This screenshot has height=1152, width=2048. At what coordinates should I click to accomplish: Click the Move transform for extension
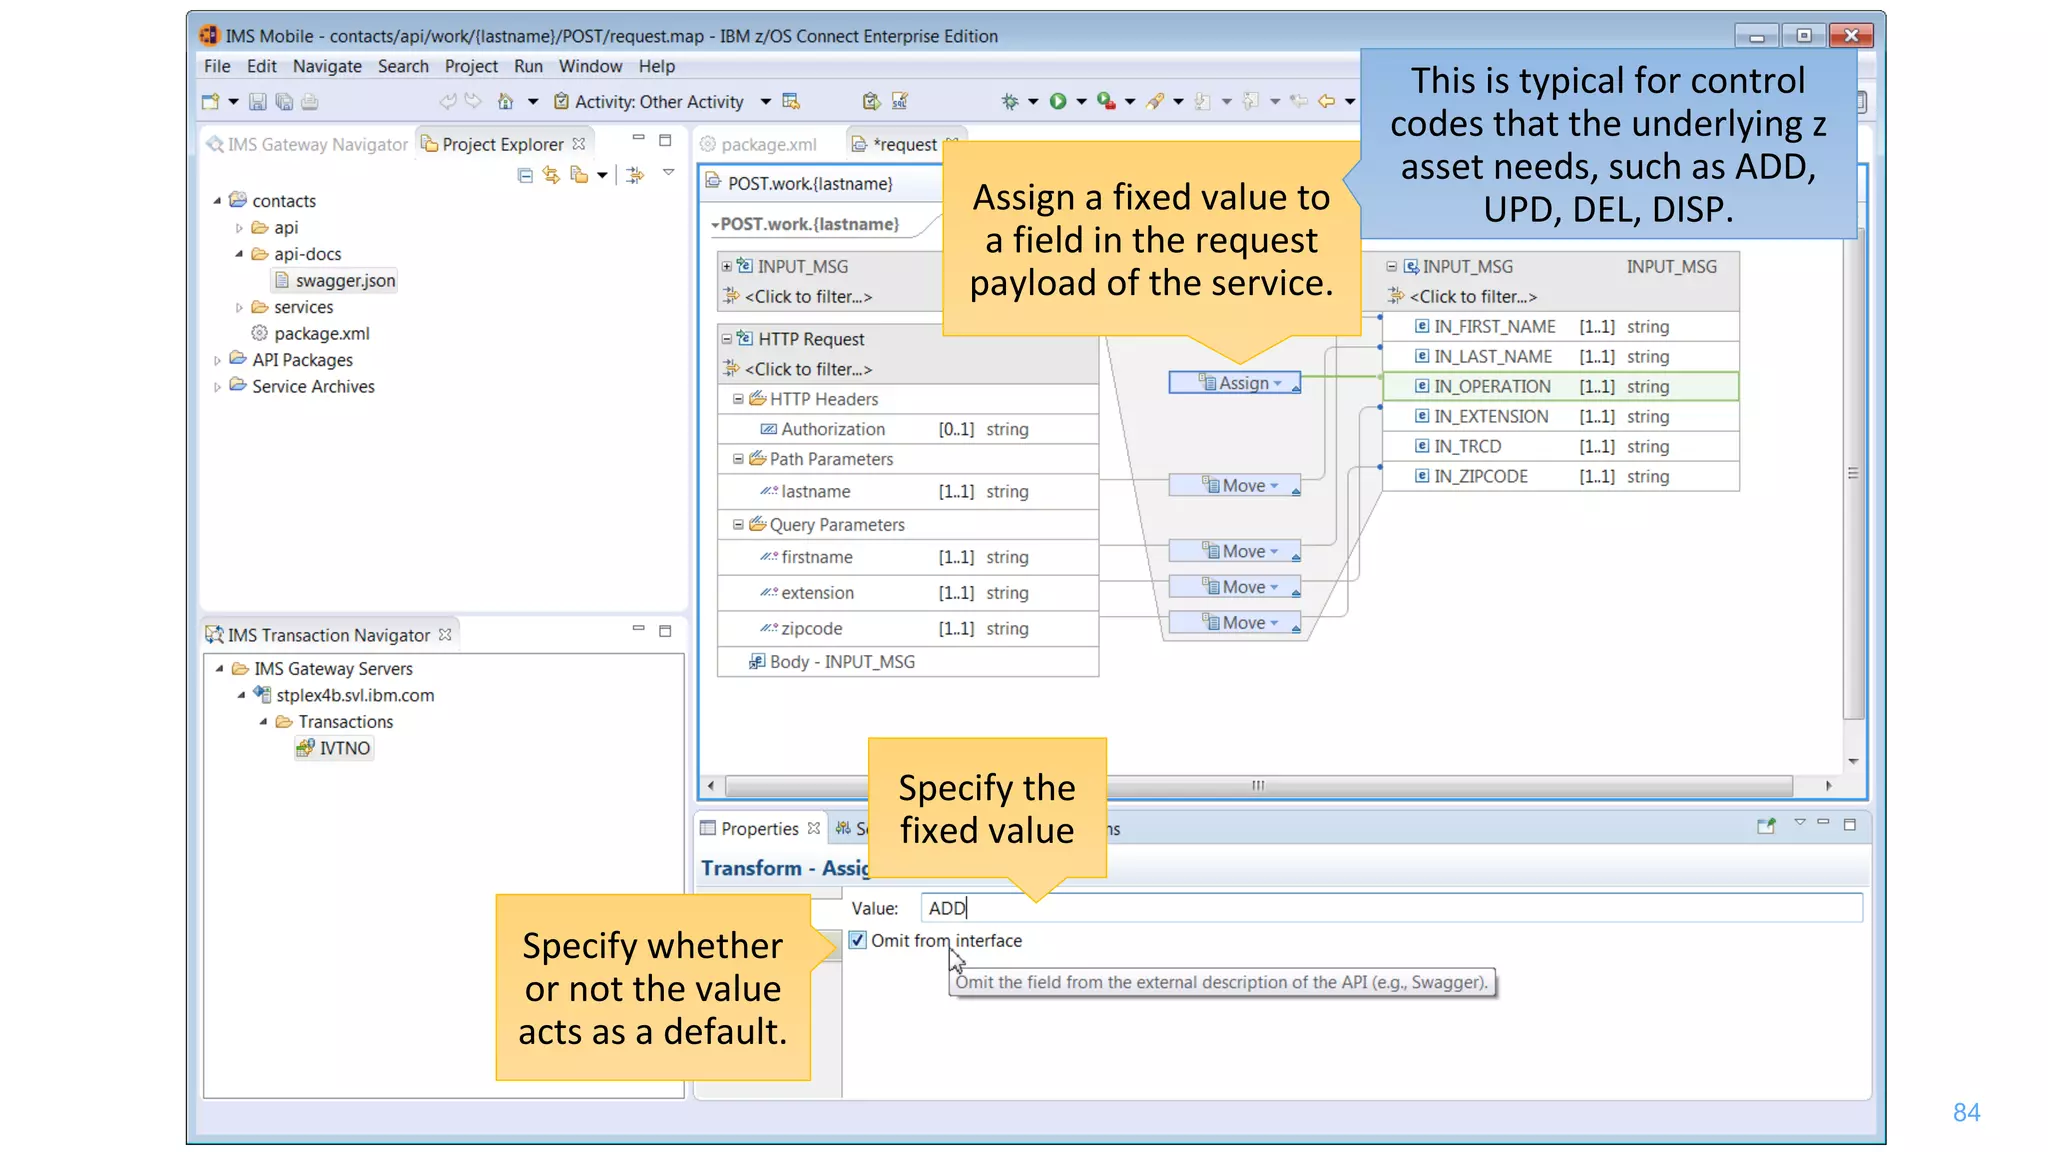coord(1236,587)
